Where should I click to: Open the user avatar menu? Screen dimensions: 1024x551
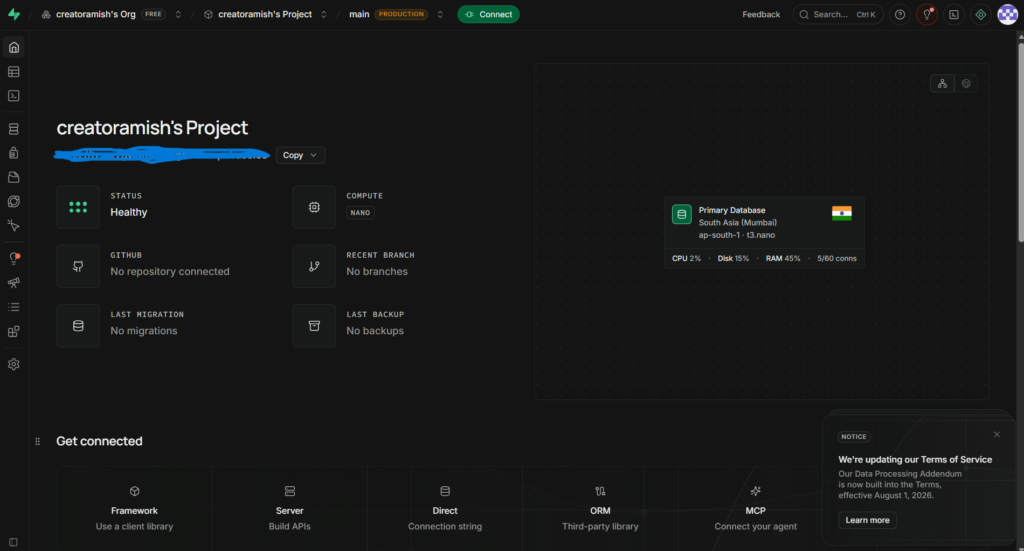coord(1008,14)
